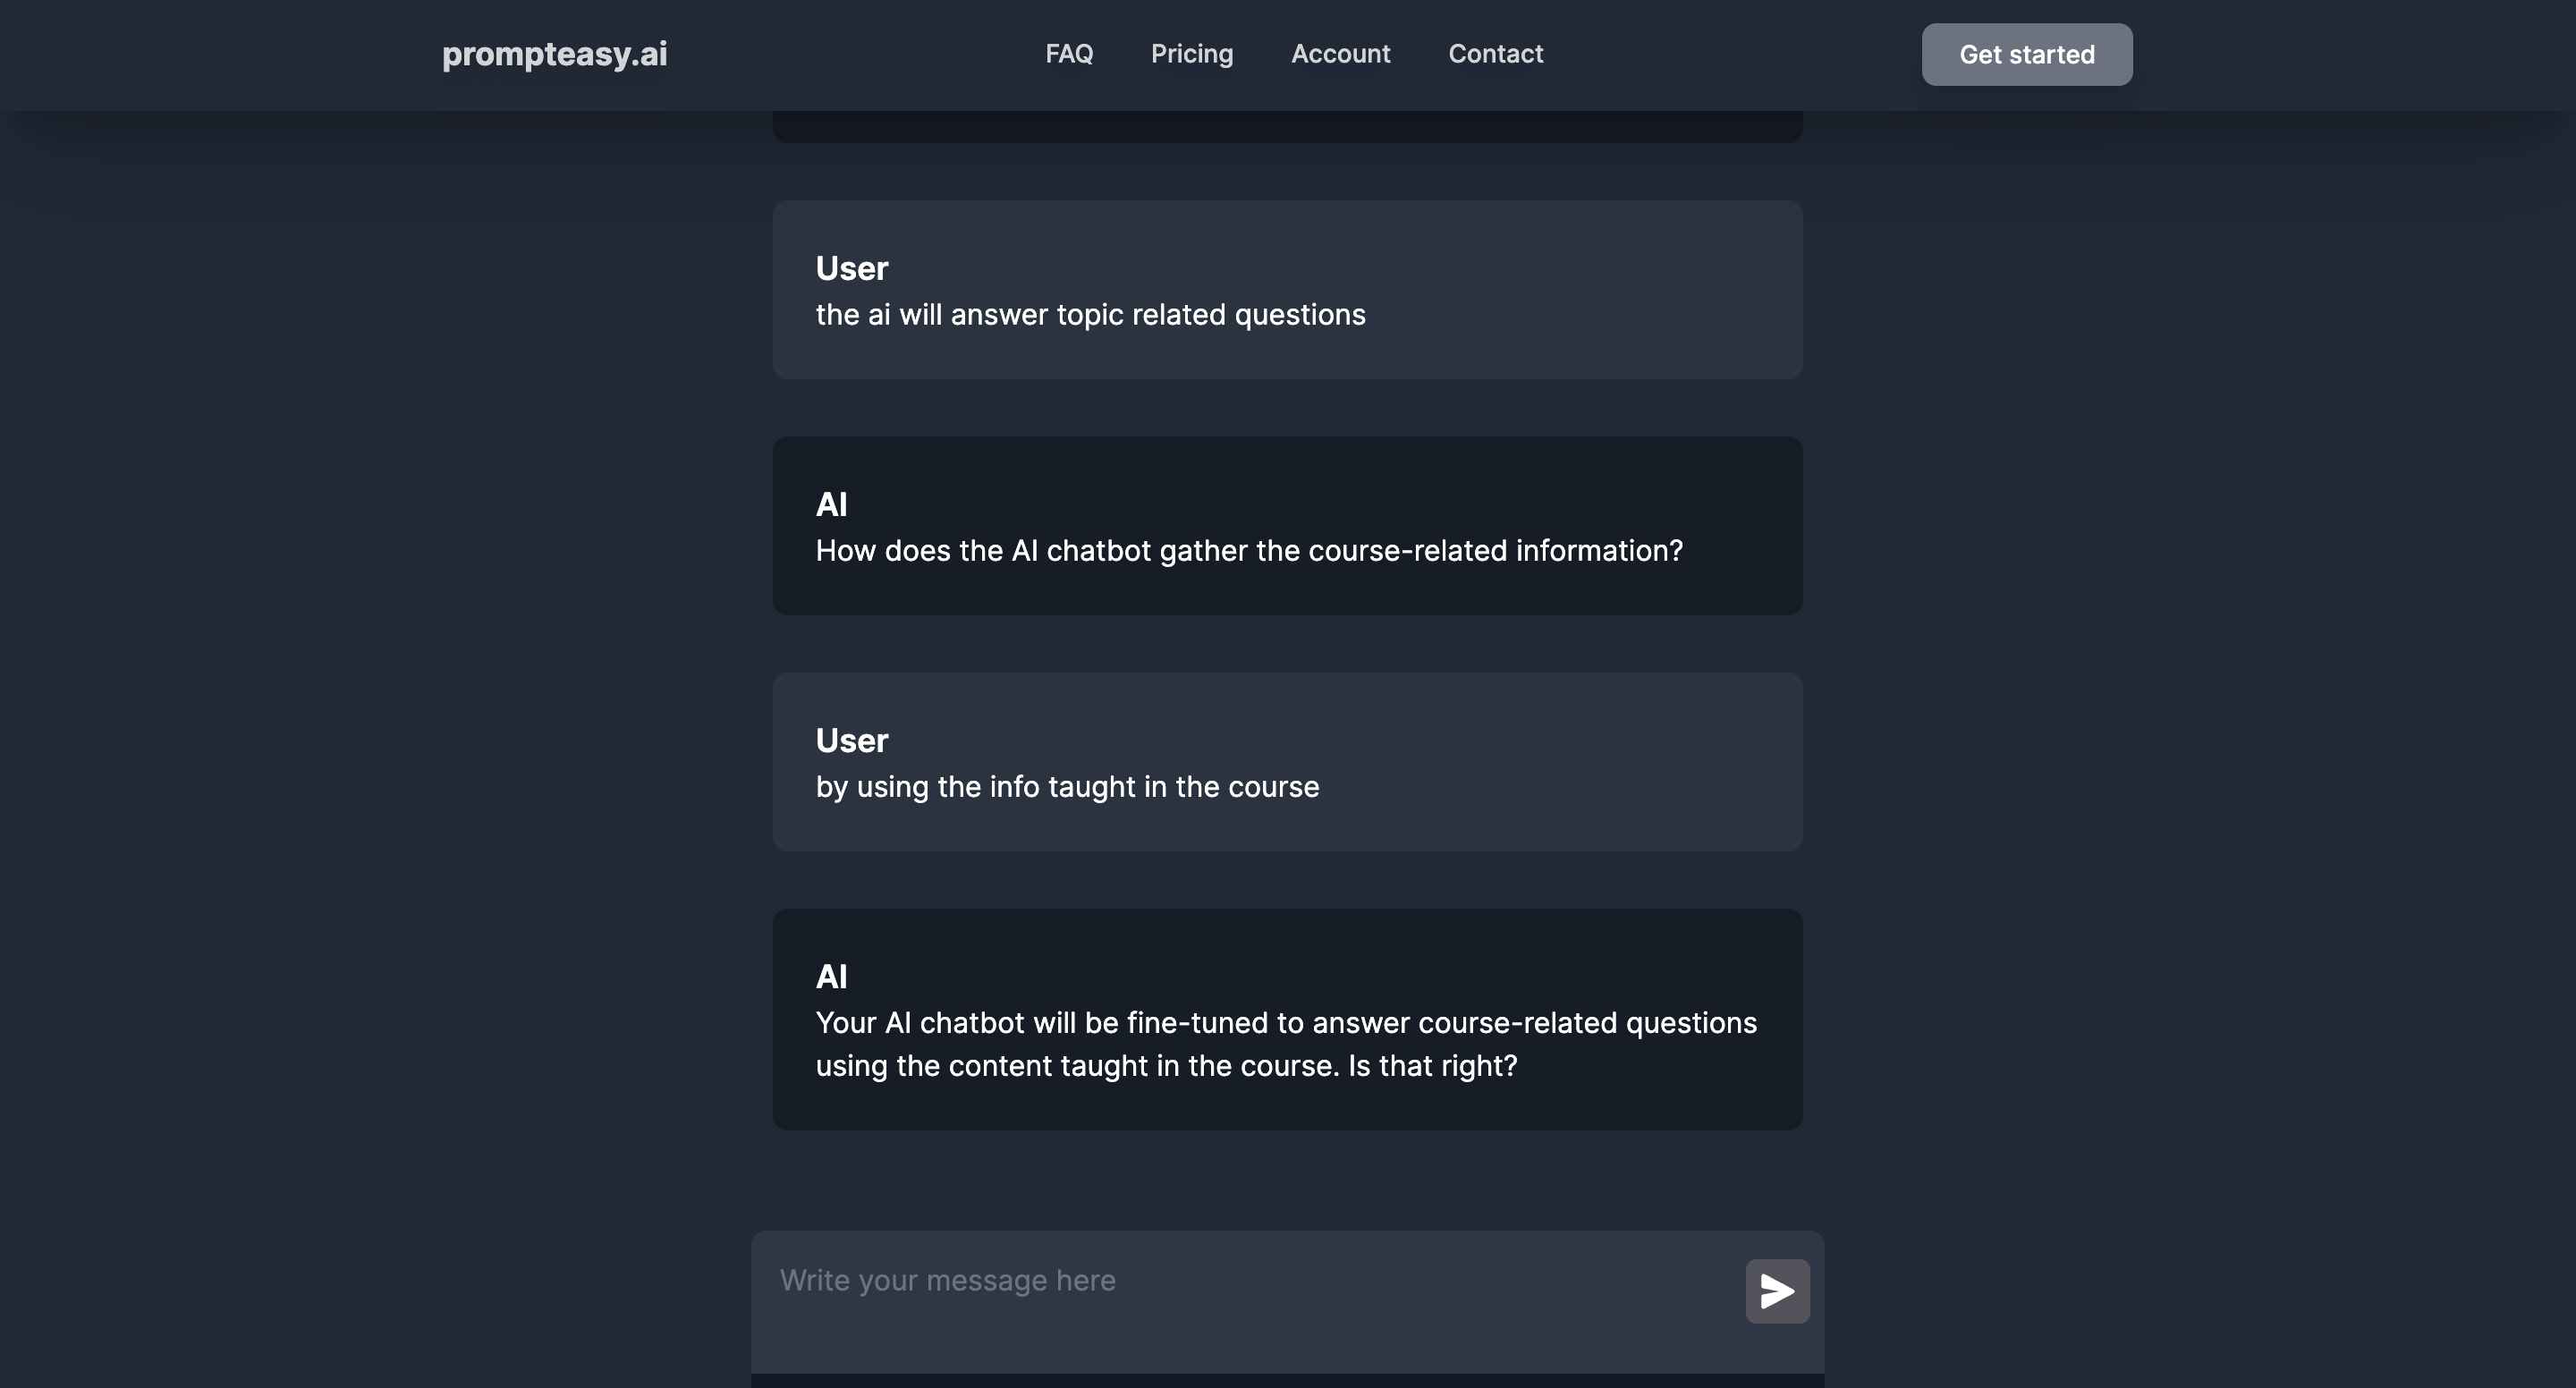Select the user reply about info taught in course
This screenshot has width=2576, height=1388.
pyautogui.click(x=1066, y=787)
